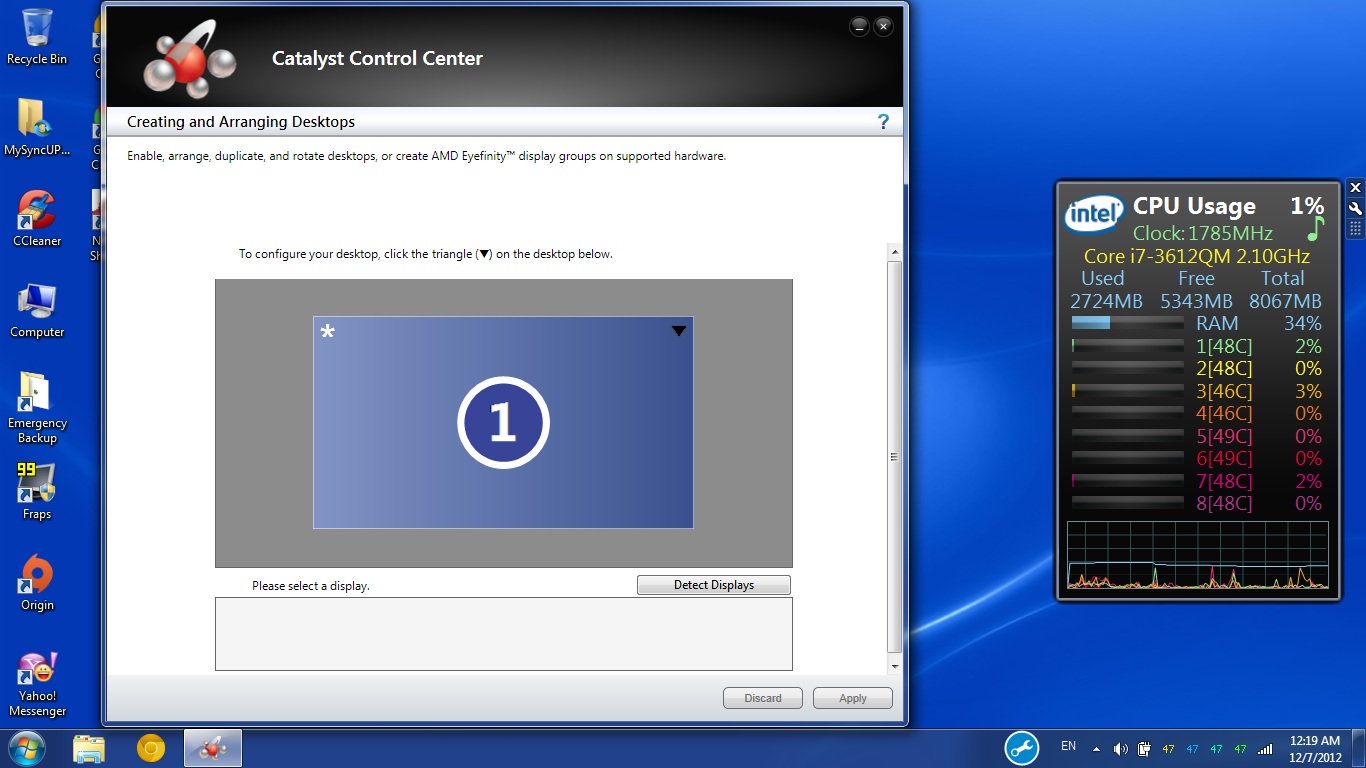Select the Computer desktop icon
The width and height of the screenshot is (1366, 768).
37,310
